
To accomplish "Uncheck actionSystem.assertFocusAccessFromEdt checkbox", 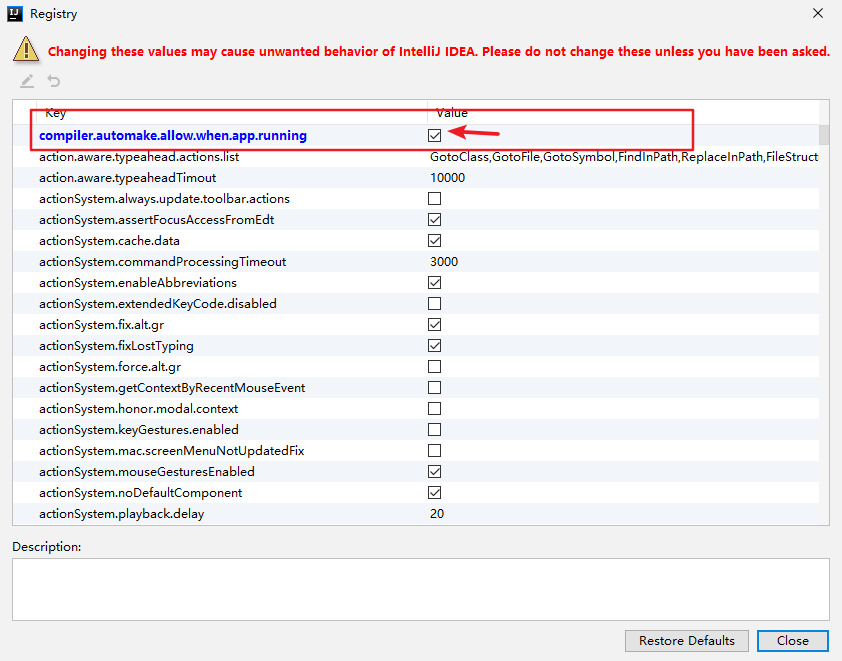I will 434,220.
